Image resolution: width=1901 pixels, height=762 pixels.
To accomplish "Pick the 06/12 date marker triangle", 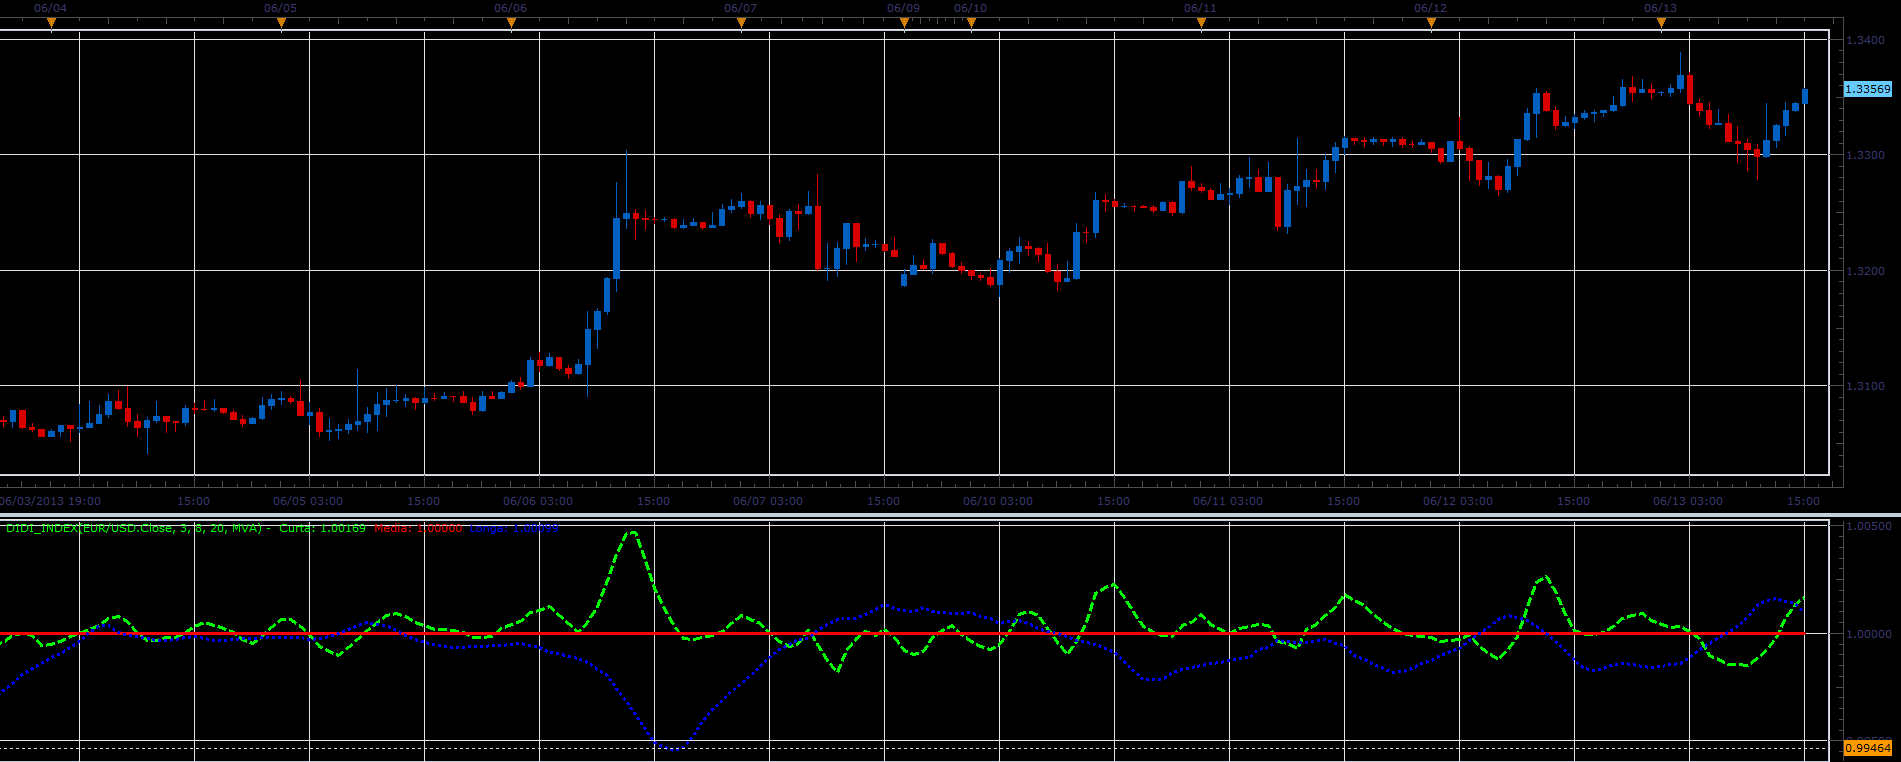I will coord(1431,22).
